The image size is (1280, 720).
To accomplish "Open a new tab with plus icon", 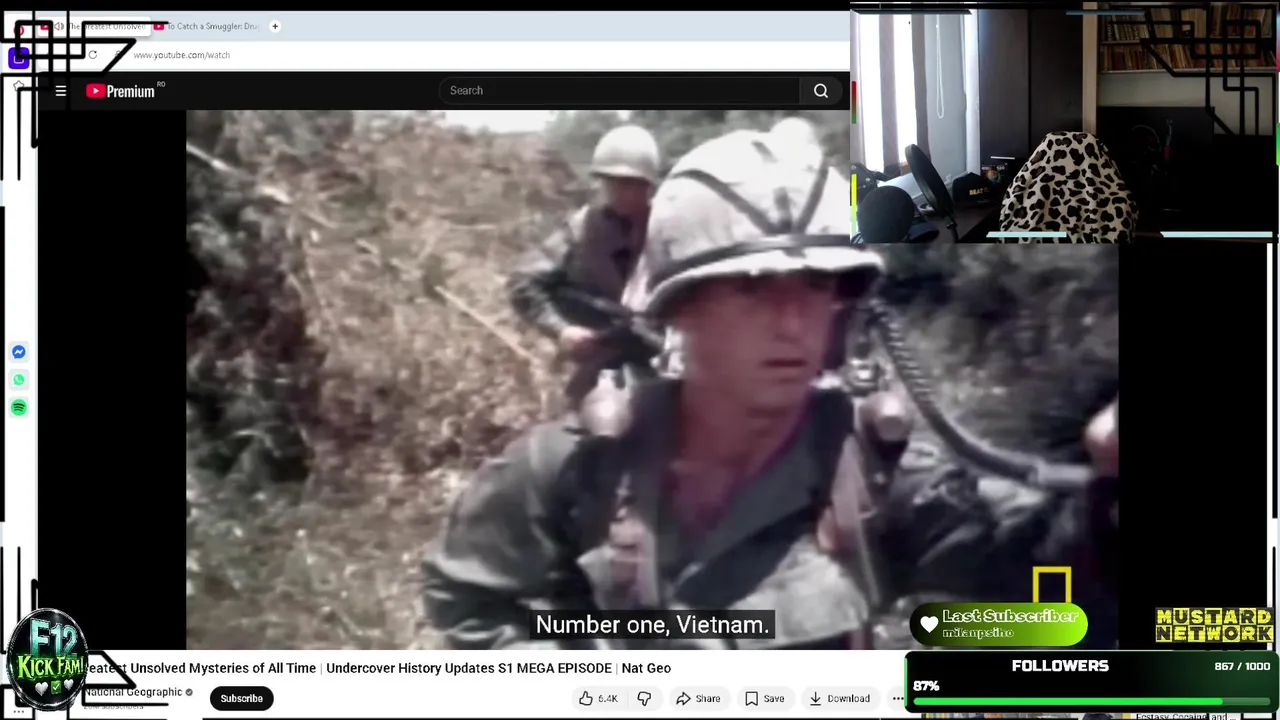I will click(x=275, y=26).
